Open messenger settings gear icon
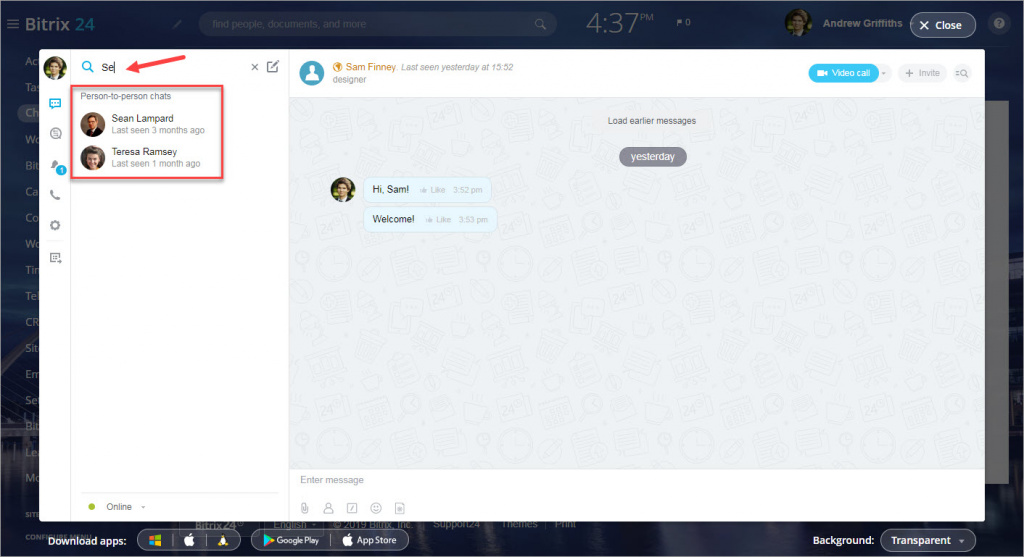This screenshot has width=1024, height=557. 55,225
